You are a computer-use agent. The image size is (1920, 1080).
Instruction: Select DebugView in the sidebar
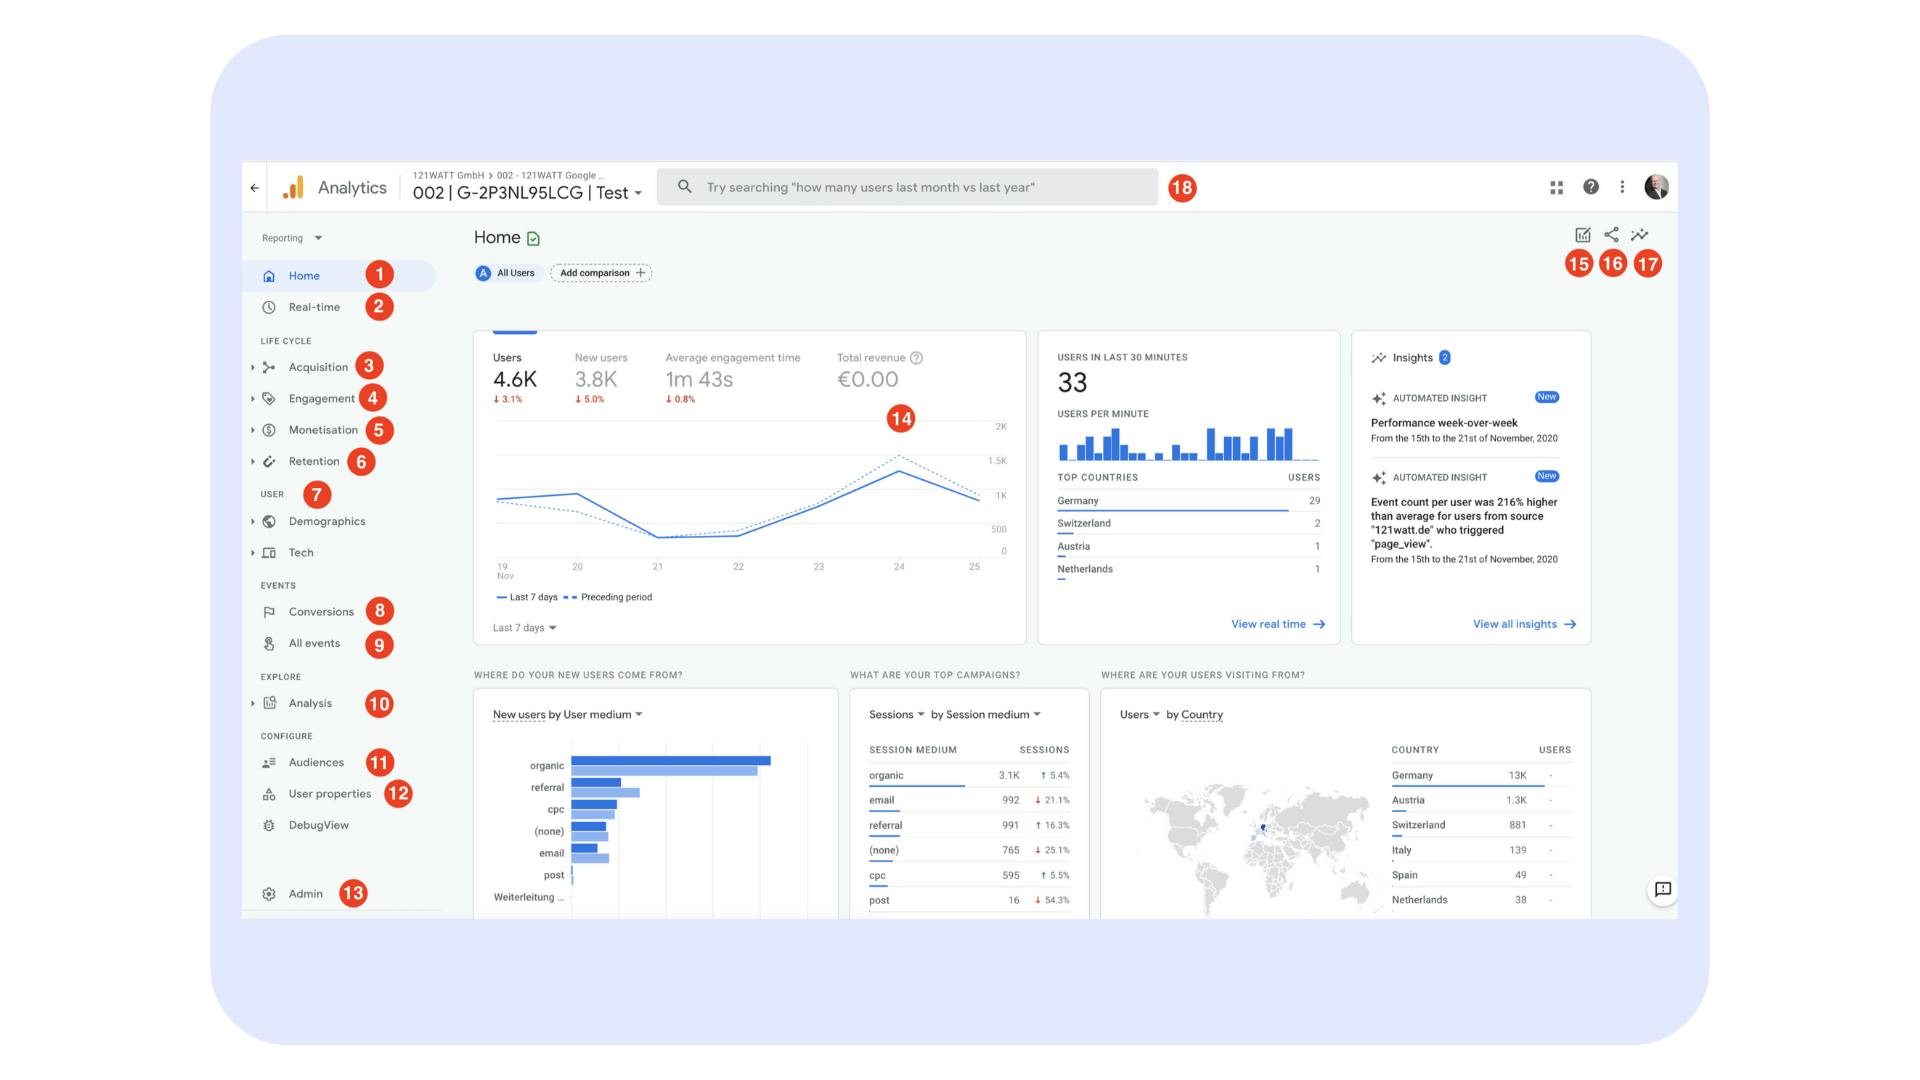pyautogui.click(x=318, y=825)
